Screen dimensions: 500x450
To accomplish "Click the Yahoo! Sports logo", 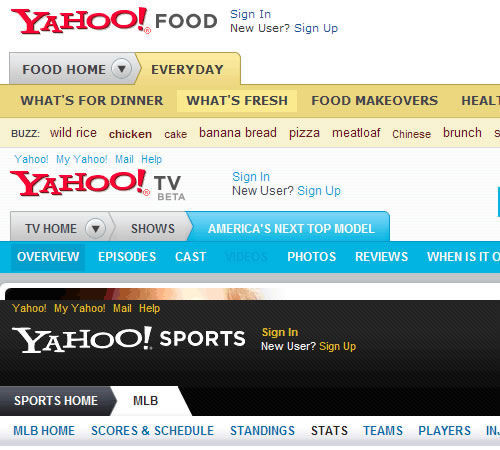I will [128, 339].
